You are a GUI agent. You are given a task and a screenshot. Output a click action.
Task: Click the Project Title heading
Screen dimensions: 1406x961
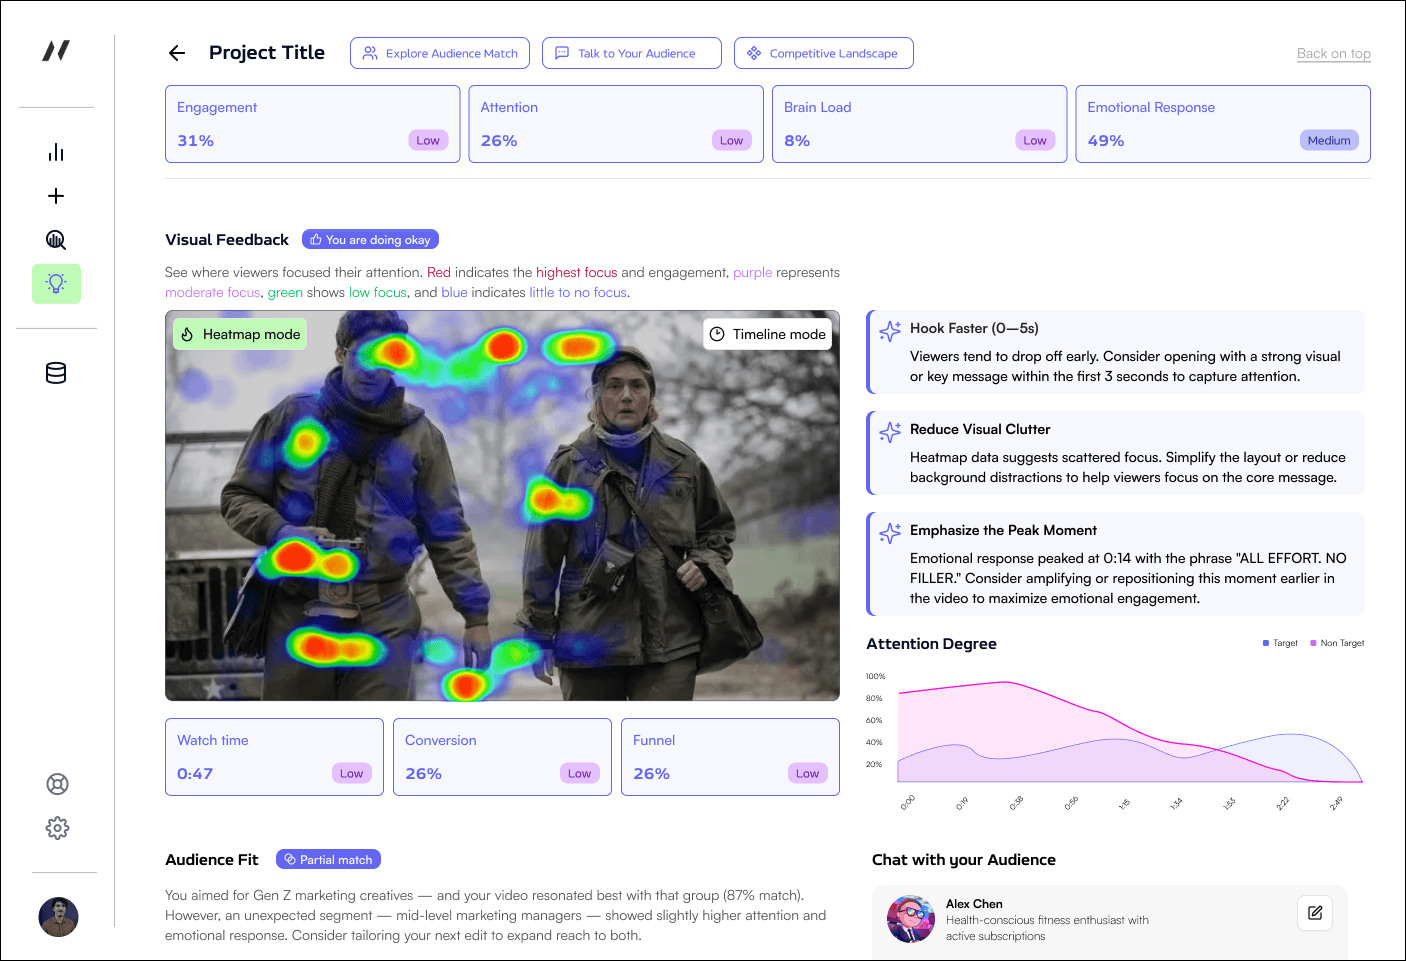[x=267, y=53]
